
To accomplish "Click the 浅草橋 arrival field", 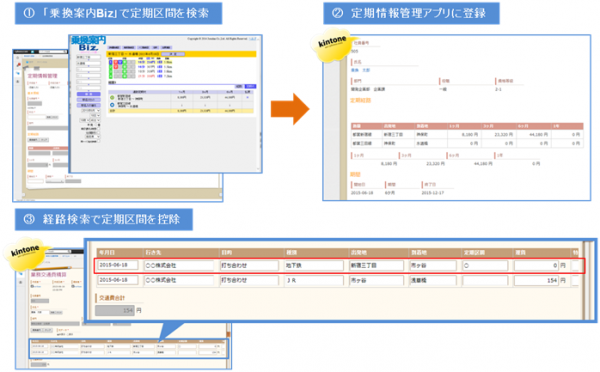I will click(433, 280).
